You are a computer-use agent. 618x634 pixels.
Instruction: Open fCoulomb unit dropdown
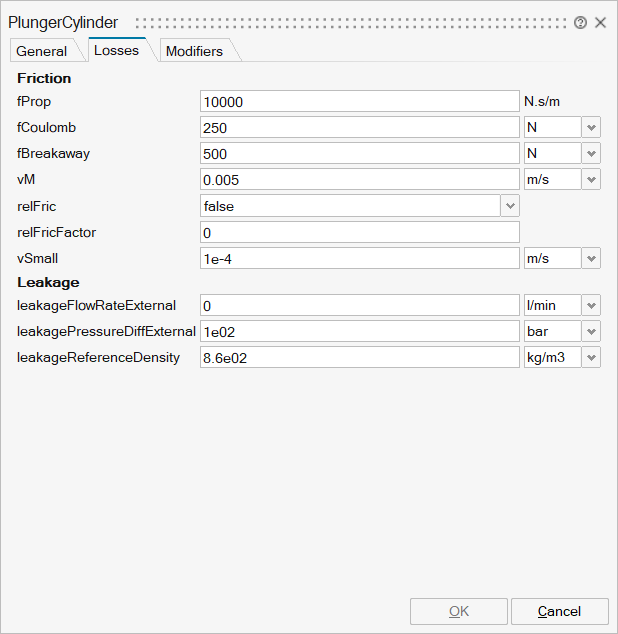point(591,128)
